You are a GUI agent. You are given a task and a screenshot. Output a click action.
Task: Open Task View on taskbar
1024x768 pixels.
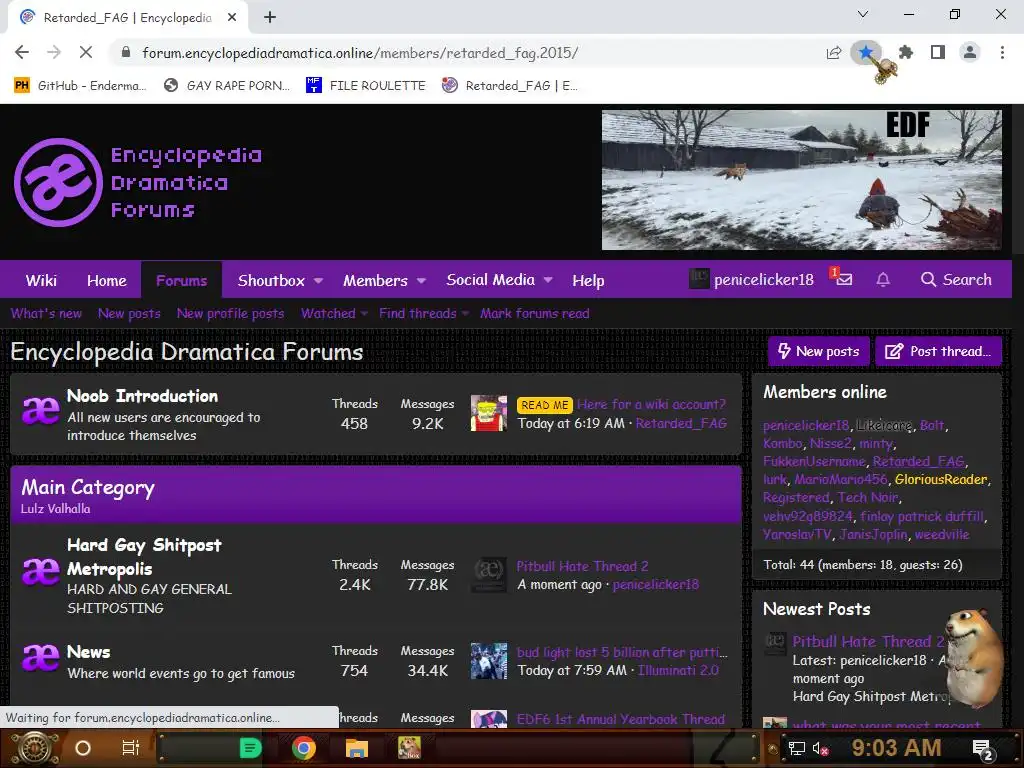[x=131, y=748]
